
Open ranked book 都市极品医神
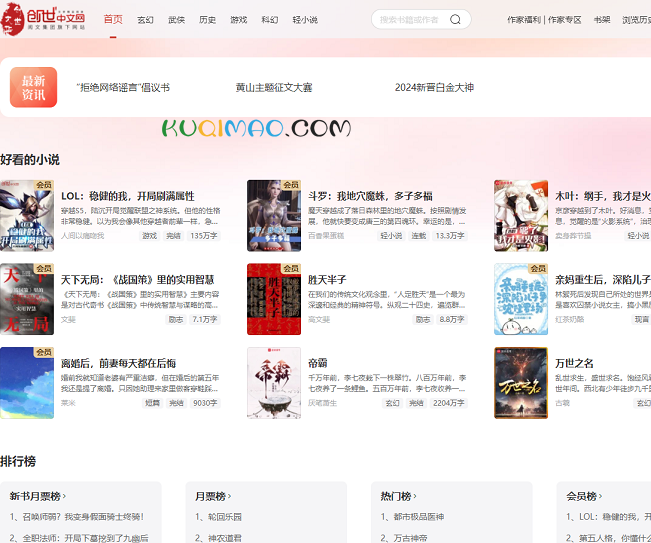(x=413, y=517)
